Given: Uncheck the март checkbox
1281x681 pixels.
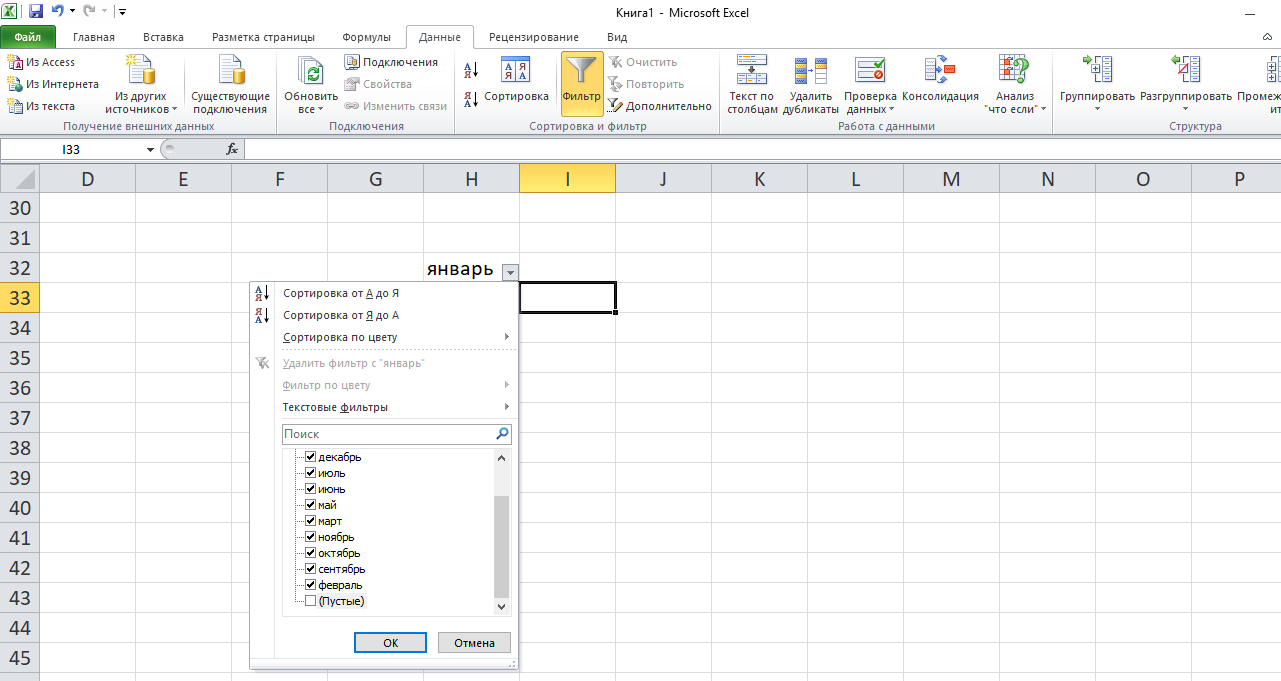Looking at the screenshot, I should click(311, 521).
